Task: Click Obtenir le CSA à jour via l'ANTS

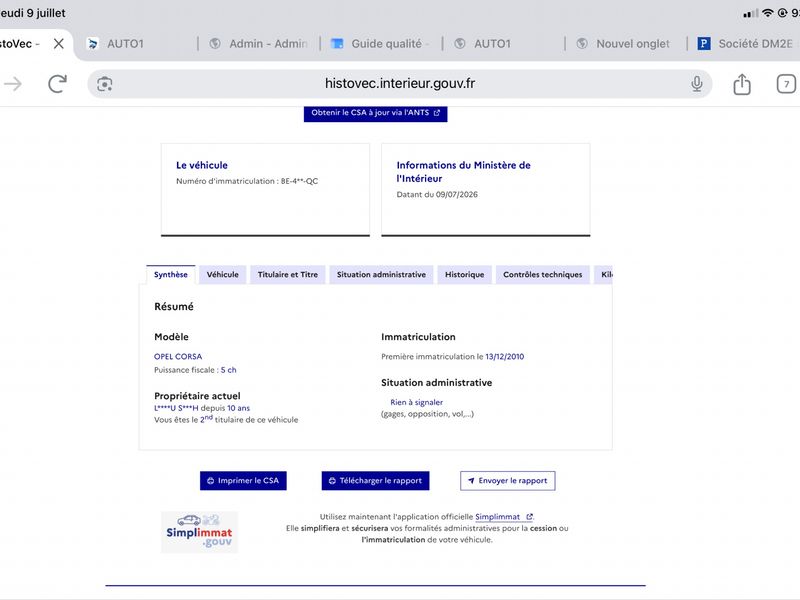Action: point(376,113)
